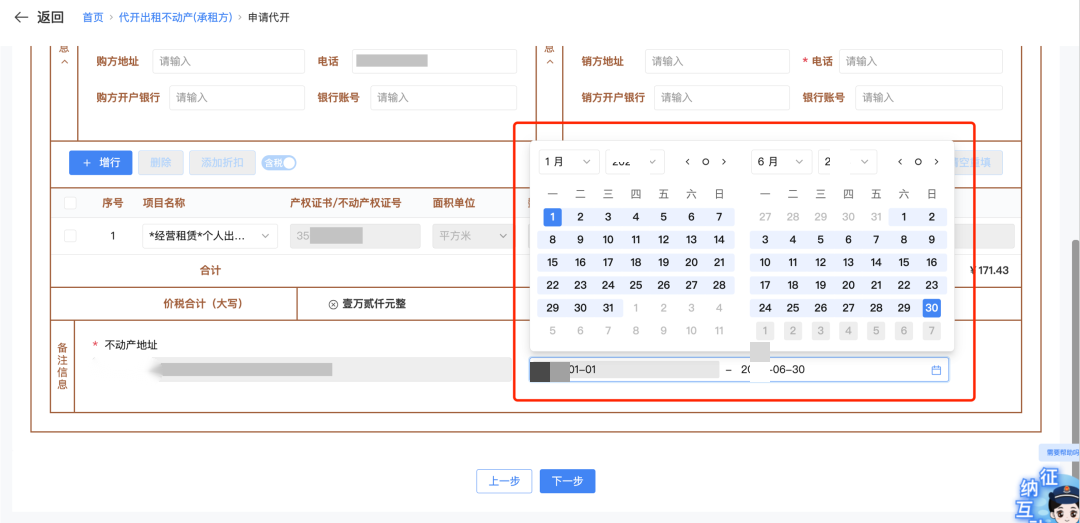Open the 需要帮助吗 help tab
Screen dimensions: 1080x523
tap(1059, 453)
